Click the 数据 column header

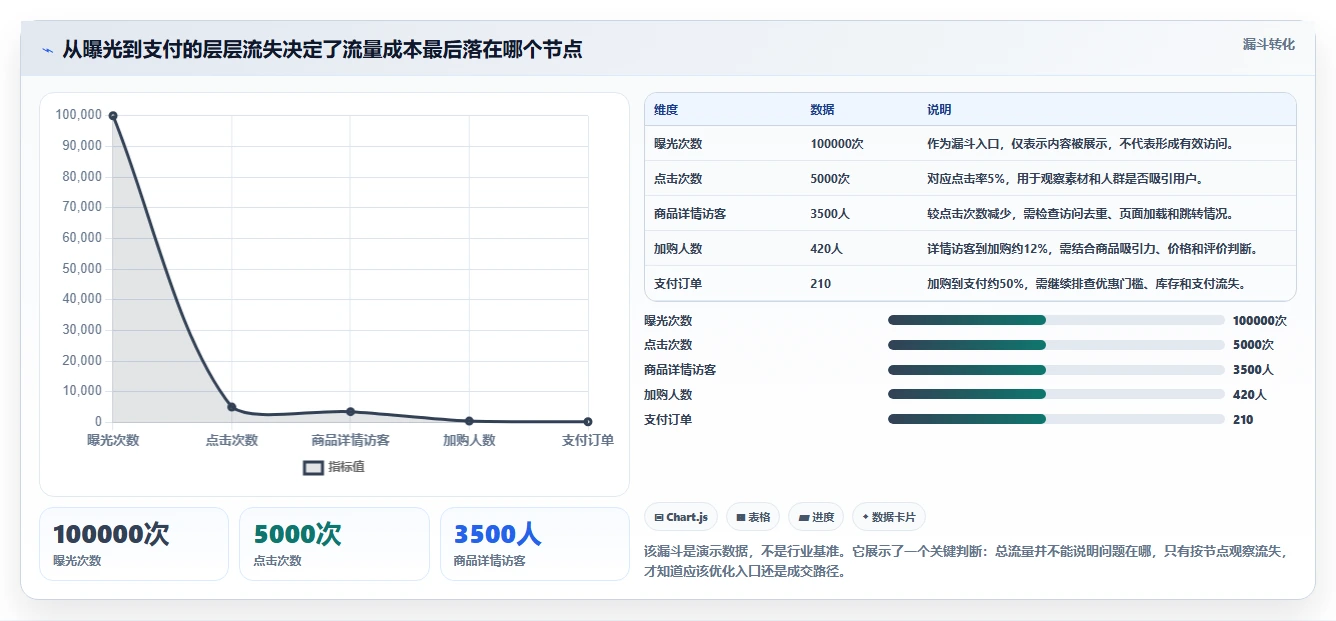pos(822,110)
